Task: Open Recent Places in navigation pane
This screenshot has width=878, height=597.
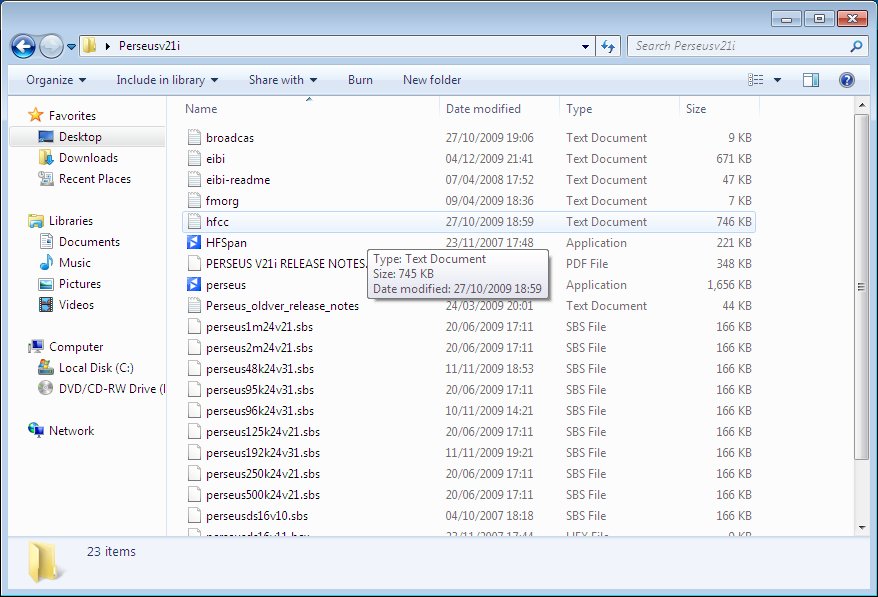Action: (95, 179)
